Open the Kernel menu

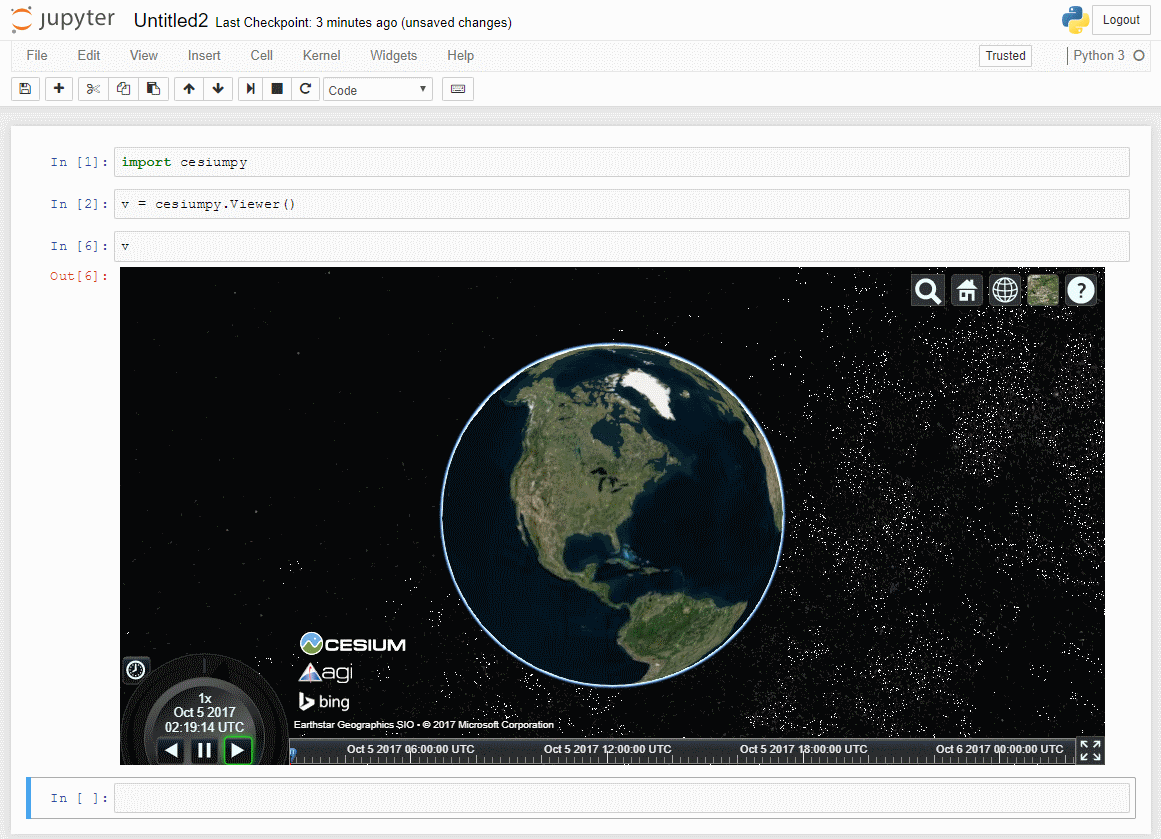pyautogui.click(x=321, y=56)
